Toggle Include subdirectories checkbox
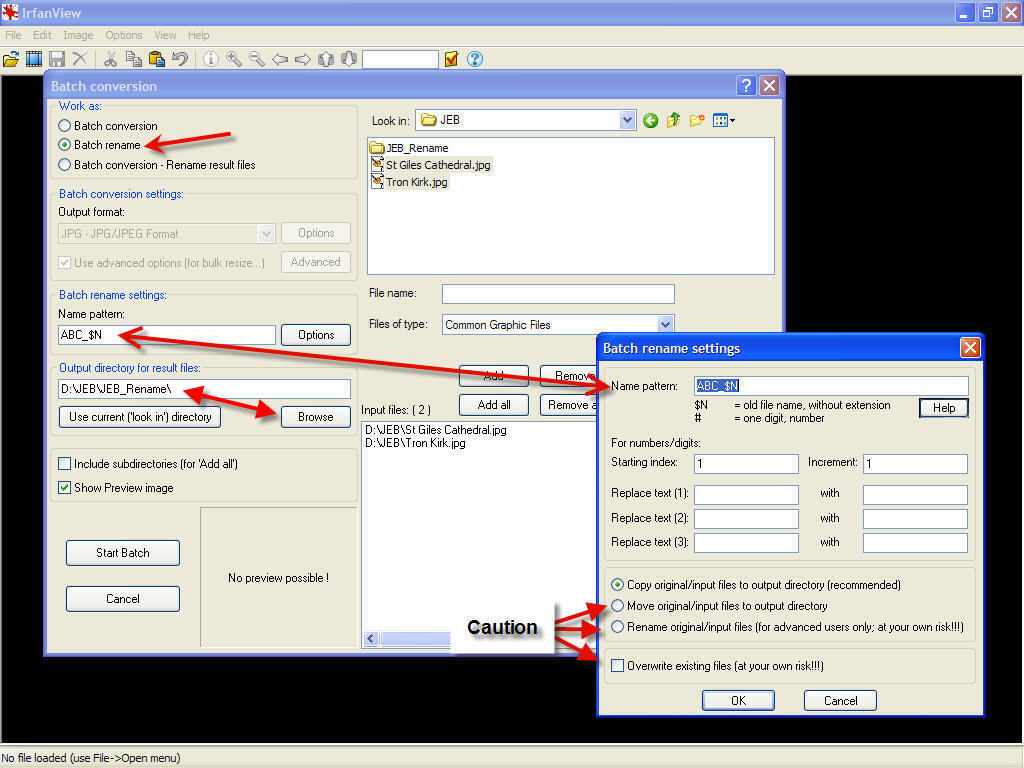 (65, 464)
